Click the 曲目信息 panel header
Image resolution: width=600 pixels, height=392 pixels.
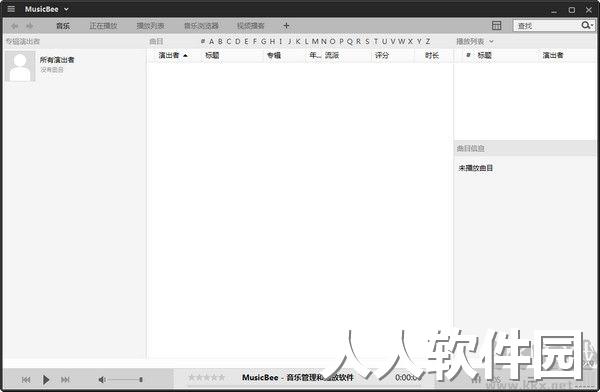(x=471, y=149)
